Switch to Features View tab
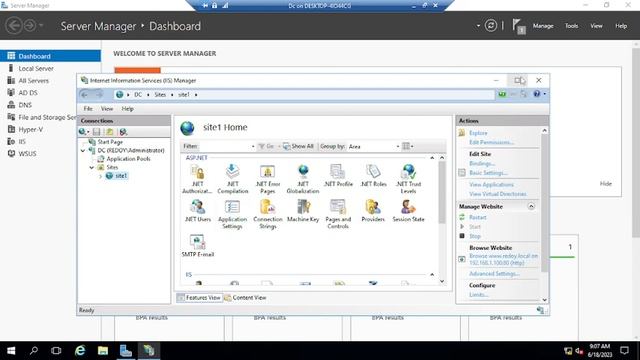The height and width of the screenshot is (360, 640). point(199,298)
